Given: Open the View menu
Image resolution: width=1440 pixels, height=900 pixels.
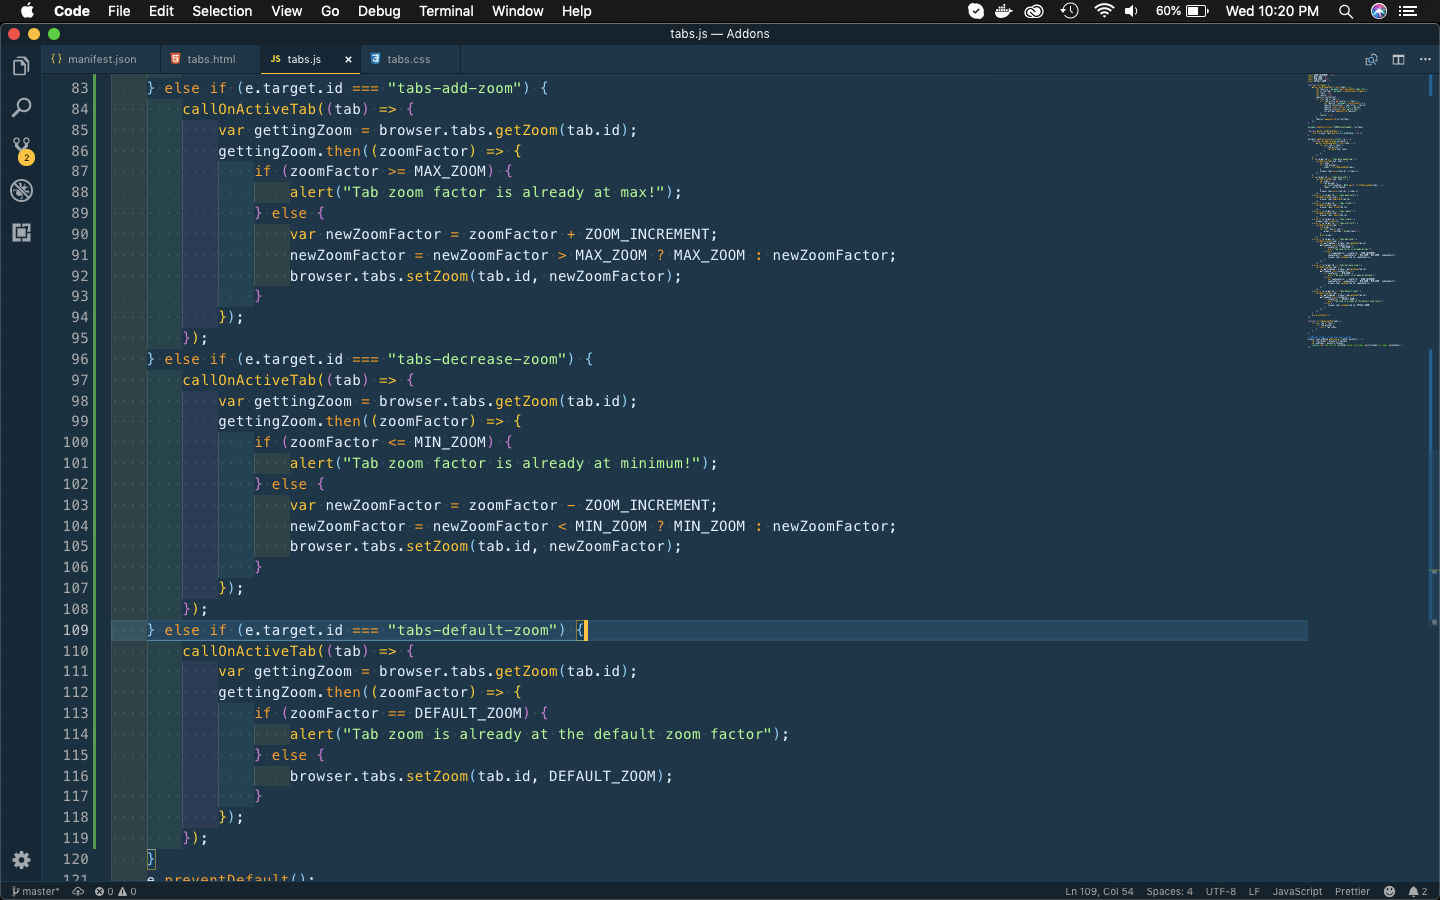Looking at the screenshot, I should click(286, 11).
